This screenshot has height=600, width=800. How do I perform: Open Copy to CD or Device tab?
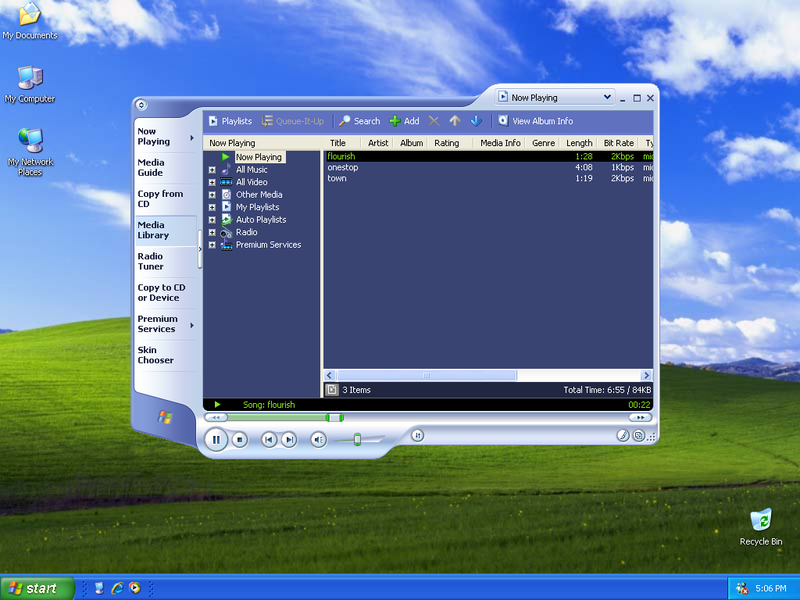click(166, 292)
